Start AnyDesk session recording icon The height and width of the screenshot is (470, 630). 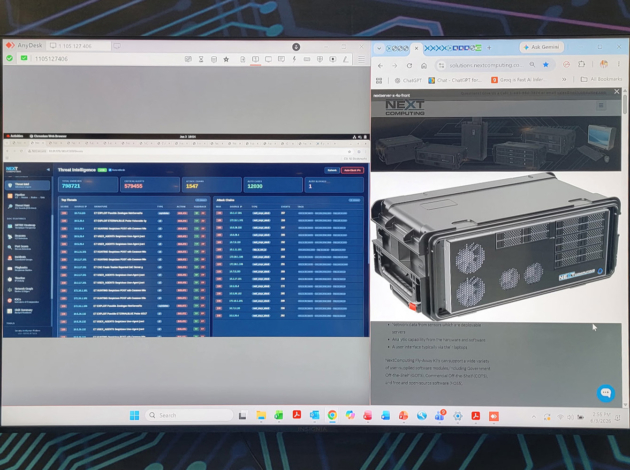pyautogui.click(x=333, y=59)
